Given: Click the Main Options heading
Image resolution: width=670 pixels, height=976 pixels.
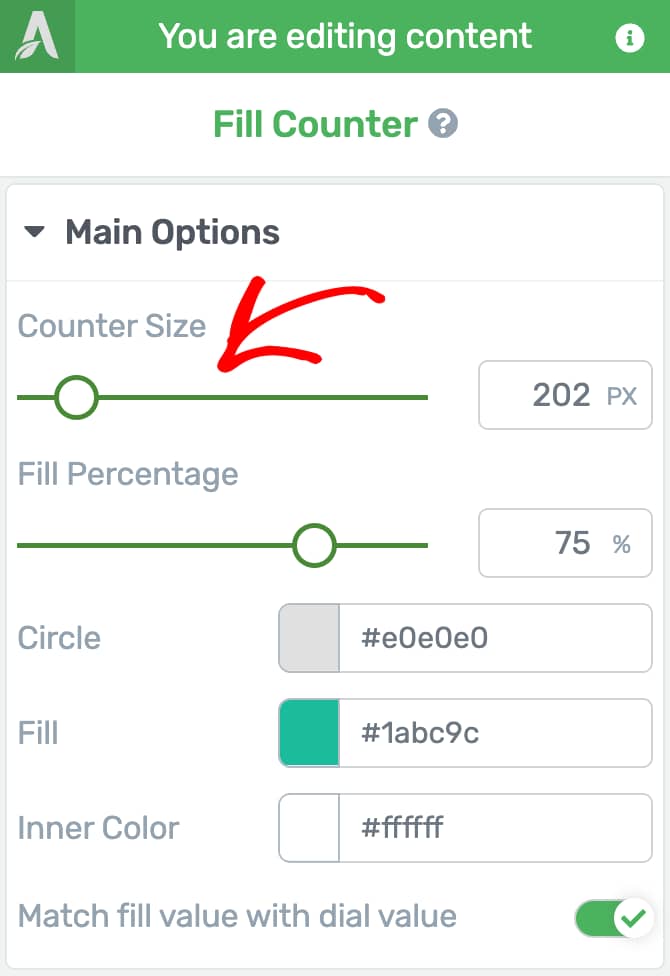Looking at the screenshot, I should 172,232.
